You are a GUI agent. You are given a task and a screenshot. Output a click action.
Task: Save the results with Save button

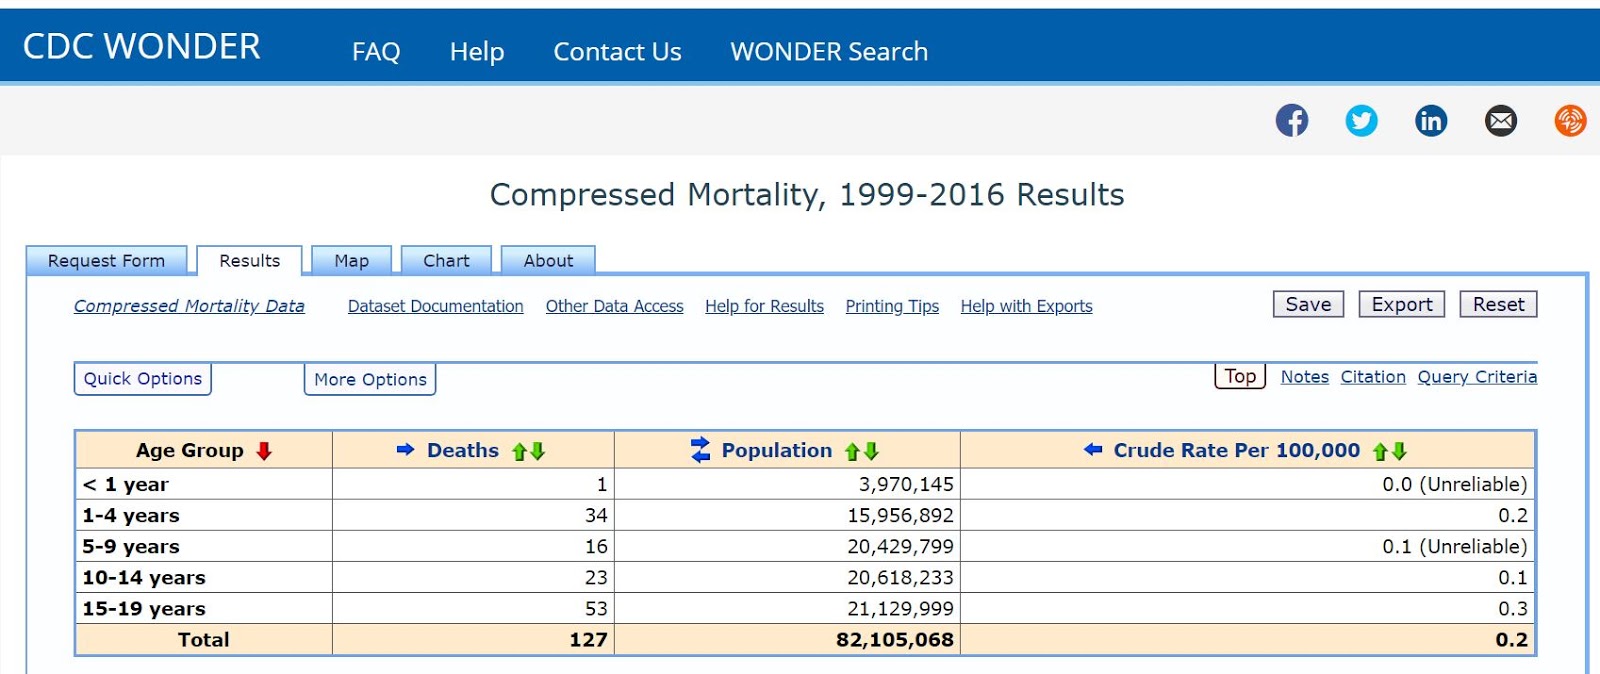point(1308,304)
